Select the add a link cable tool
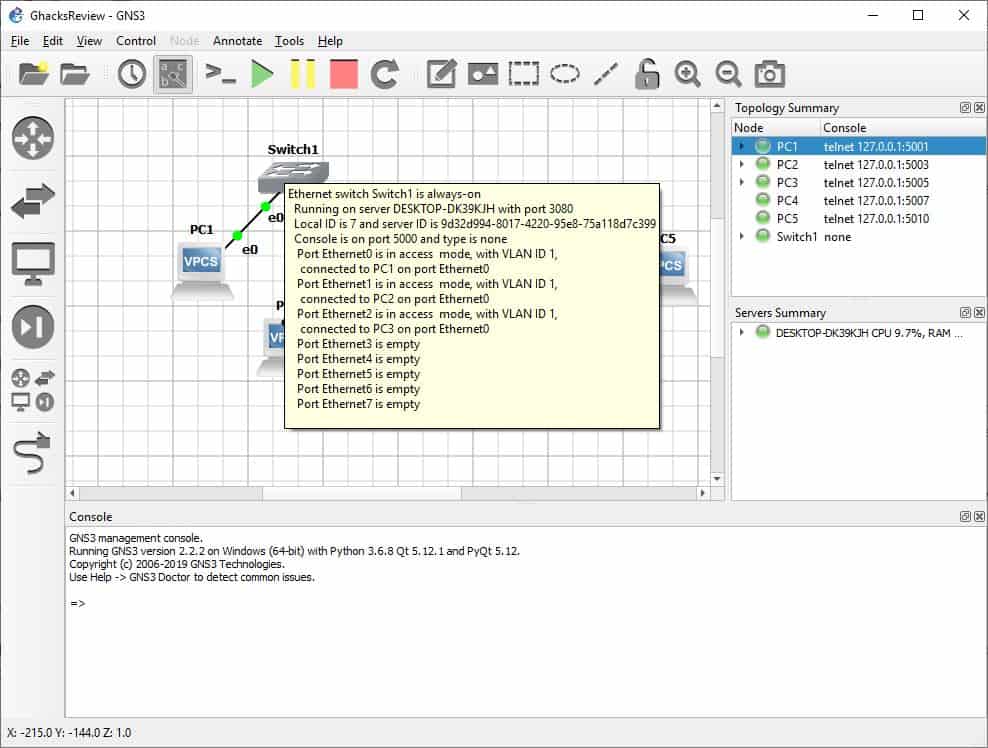 pyautogui.click(x=32, y=452)
